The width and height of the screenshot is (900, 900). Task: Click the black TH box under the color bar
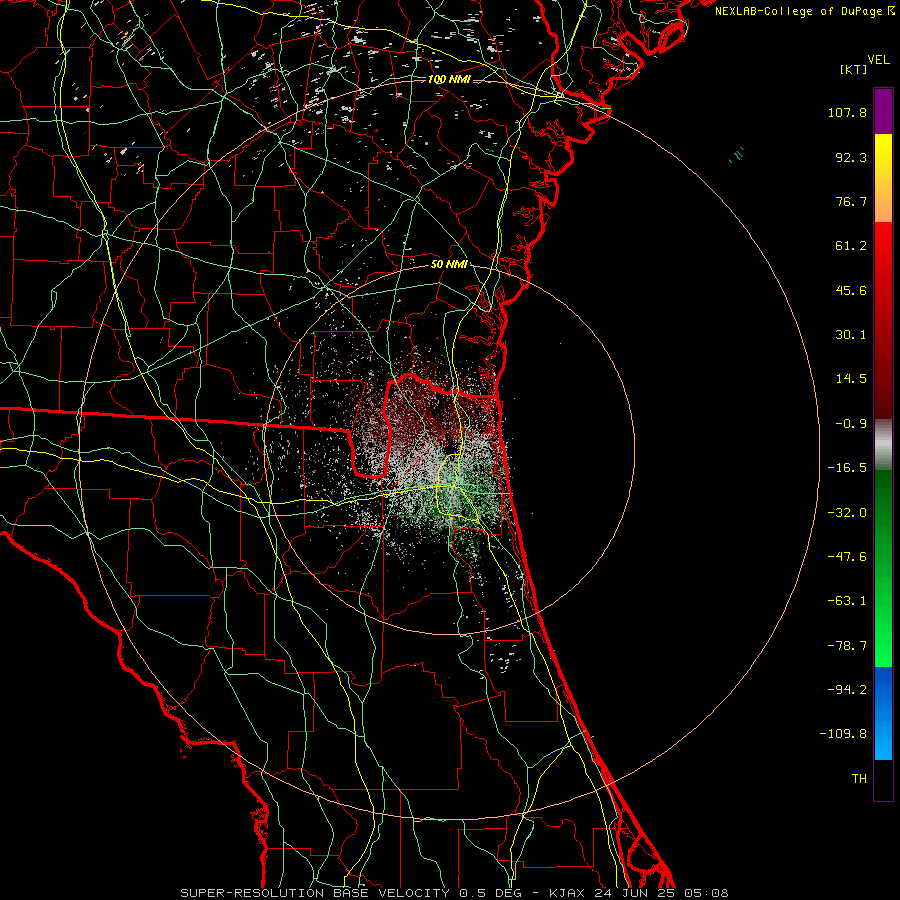[883, 779]
